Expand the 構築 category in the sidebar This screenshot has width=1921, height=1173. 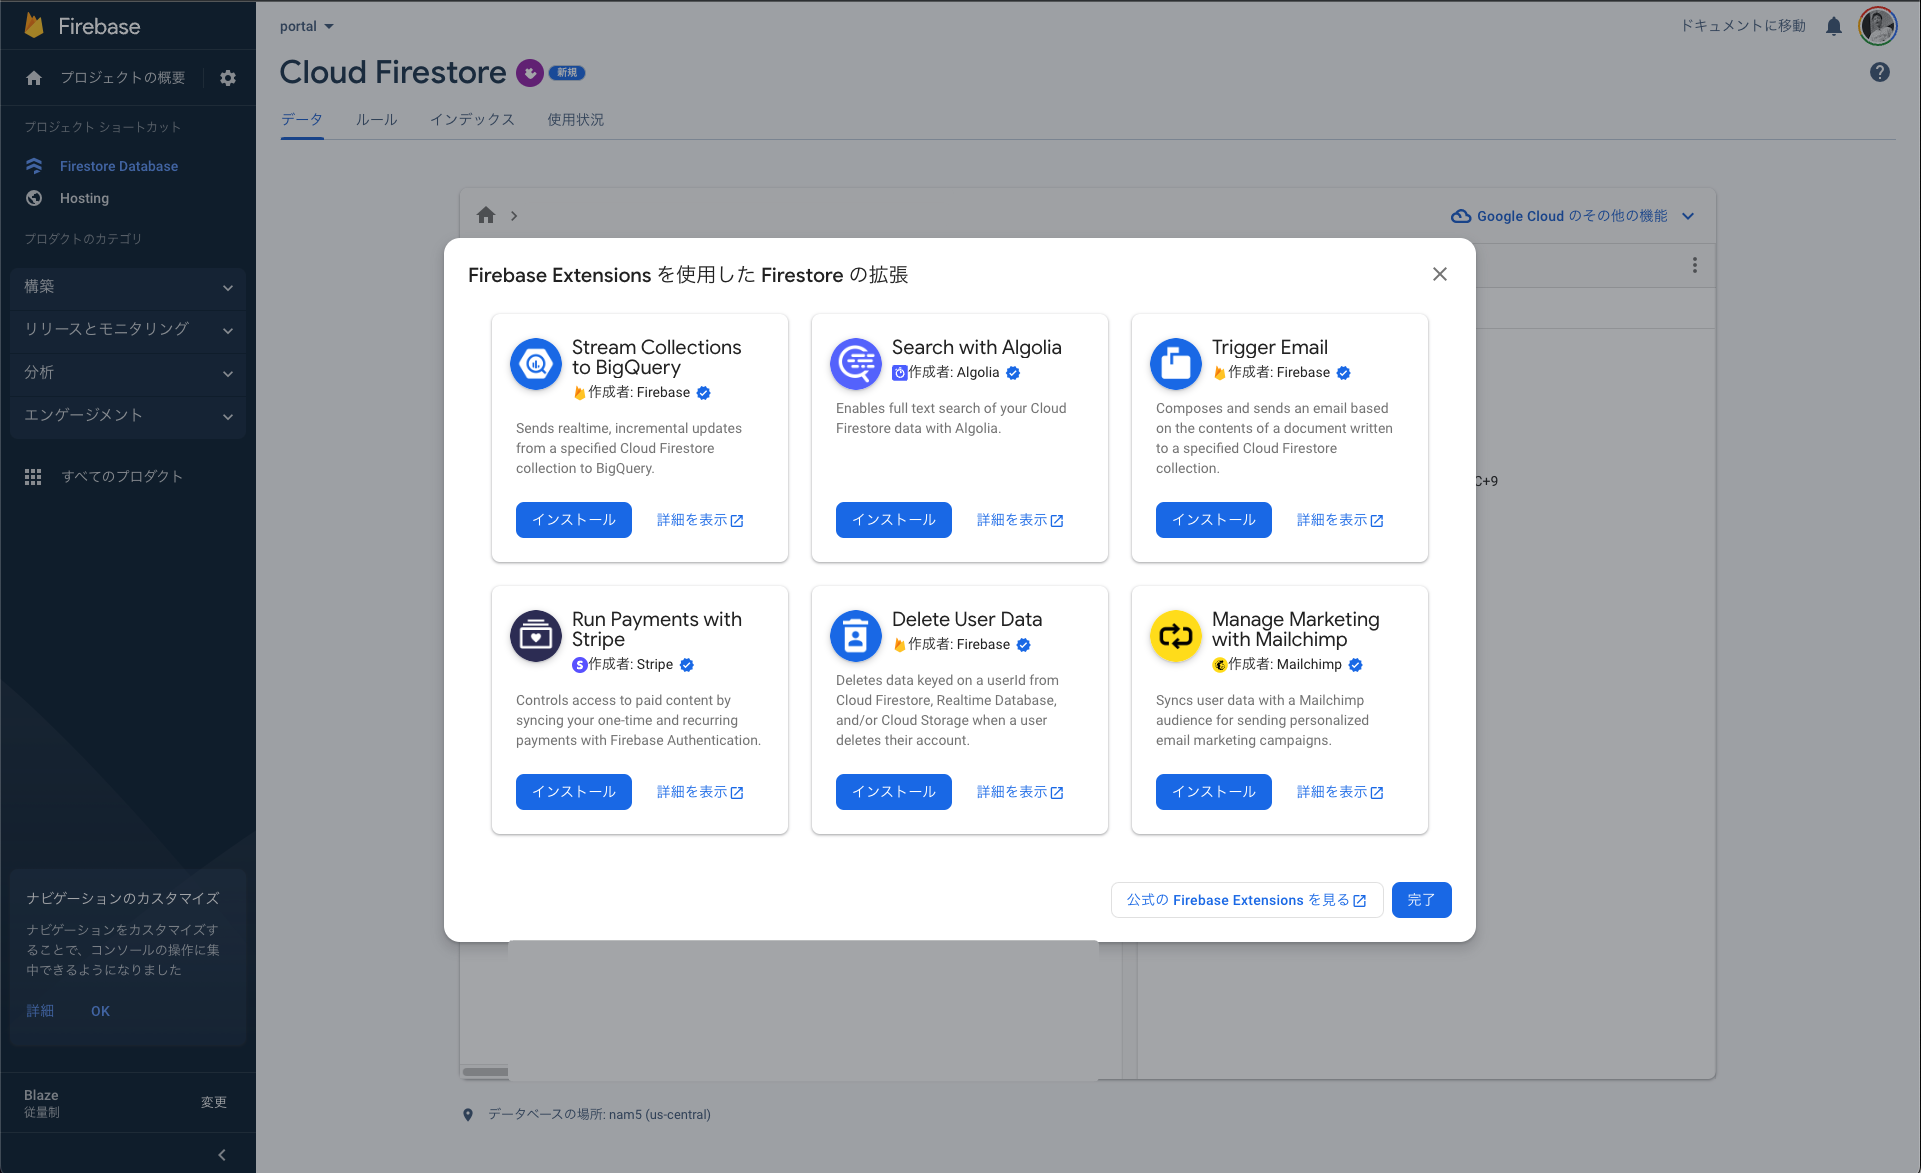coord(128,287)
